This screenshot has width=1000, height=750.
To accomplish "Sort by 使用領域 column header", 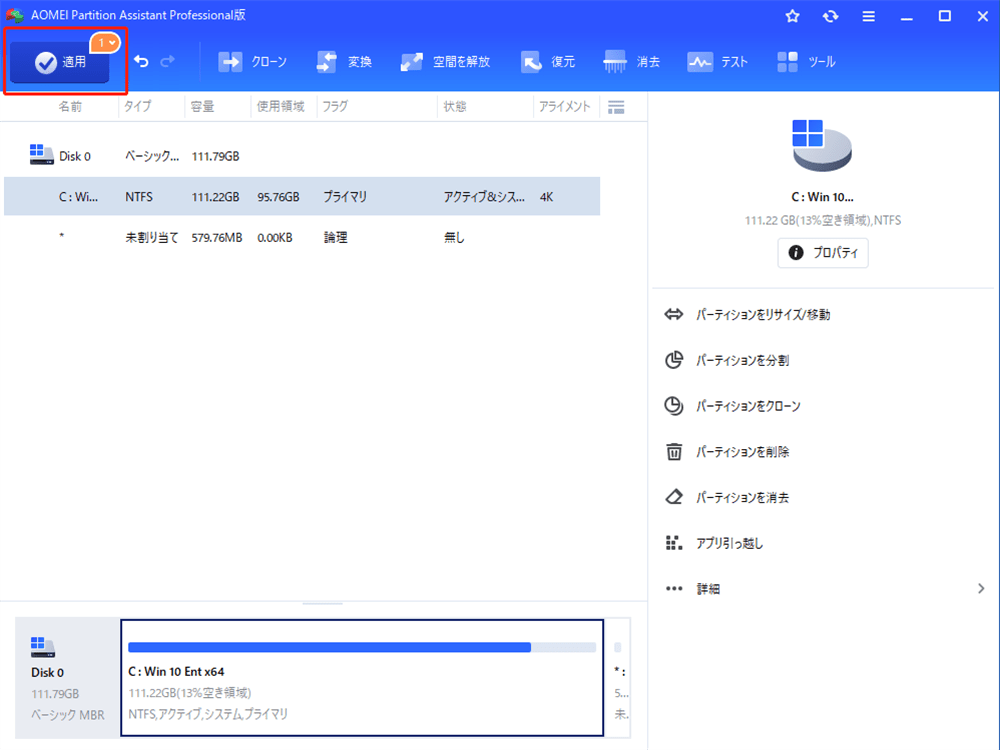I will coord(281,107).
